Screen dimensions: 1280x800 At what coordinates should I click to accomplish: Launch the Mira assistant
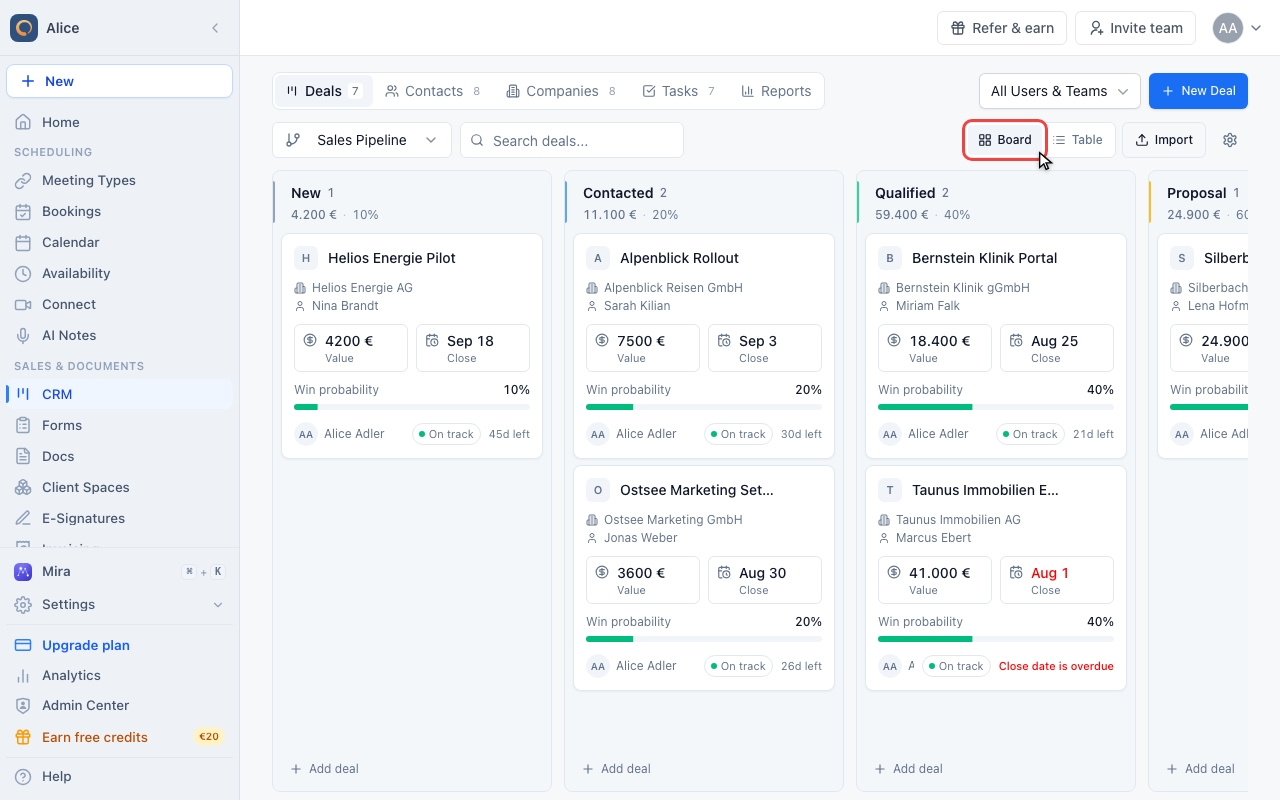[x=120, y=571]
